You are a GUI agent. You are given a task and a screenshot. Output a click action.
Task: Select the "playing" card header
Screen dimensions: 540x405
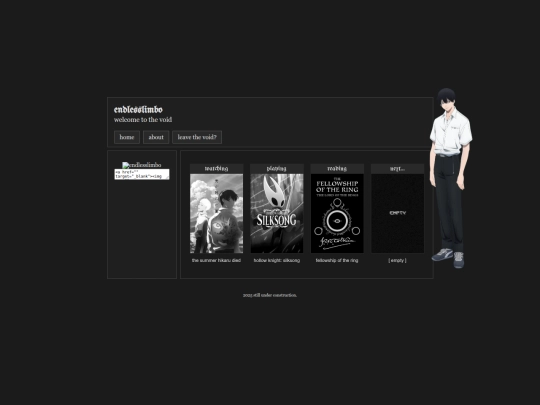(x=277, y=169)
